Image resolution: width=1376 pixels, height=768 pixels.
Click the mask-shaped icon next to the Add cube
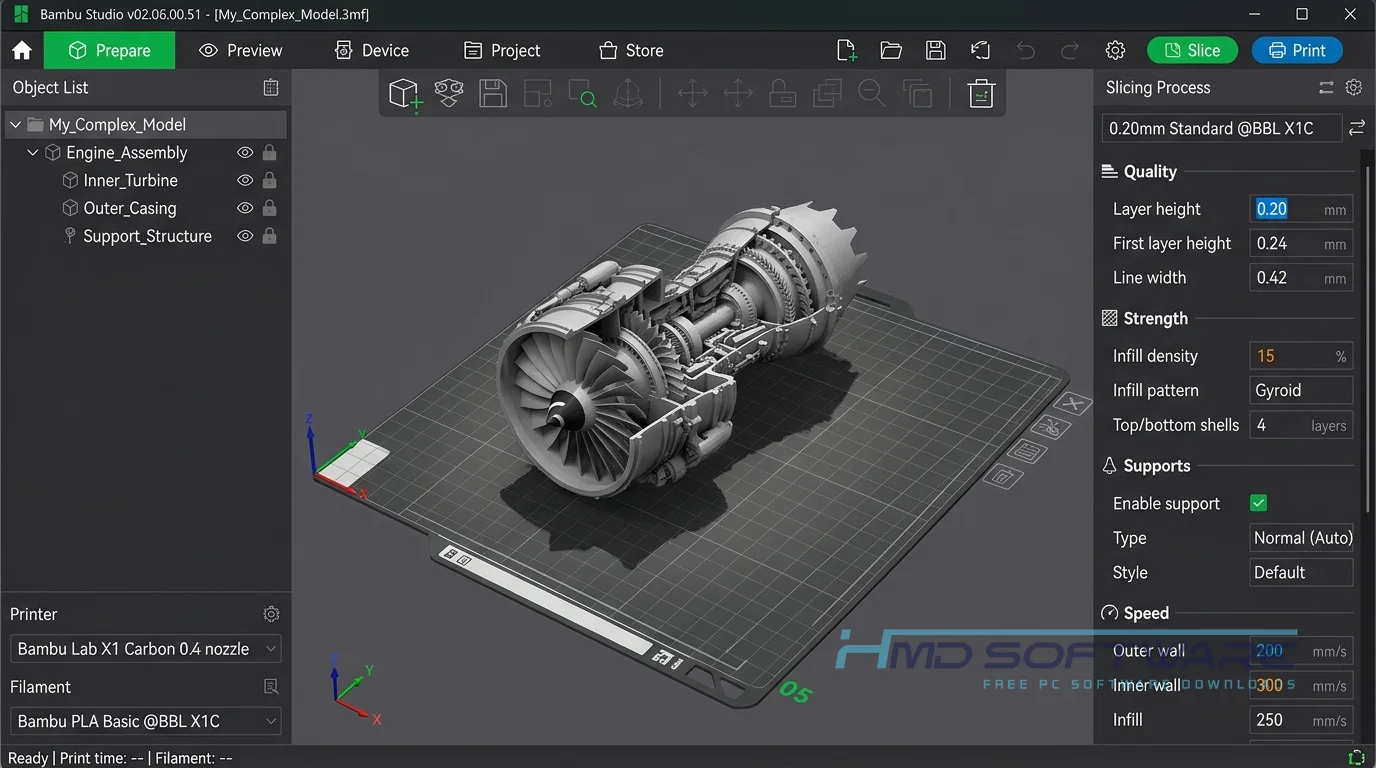[x=449, y=94]
